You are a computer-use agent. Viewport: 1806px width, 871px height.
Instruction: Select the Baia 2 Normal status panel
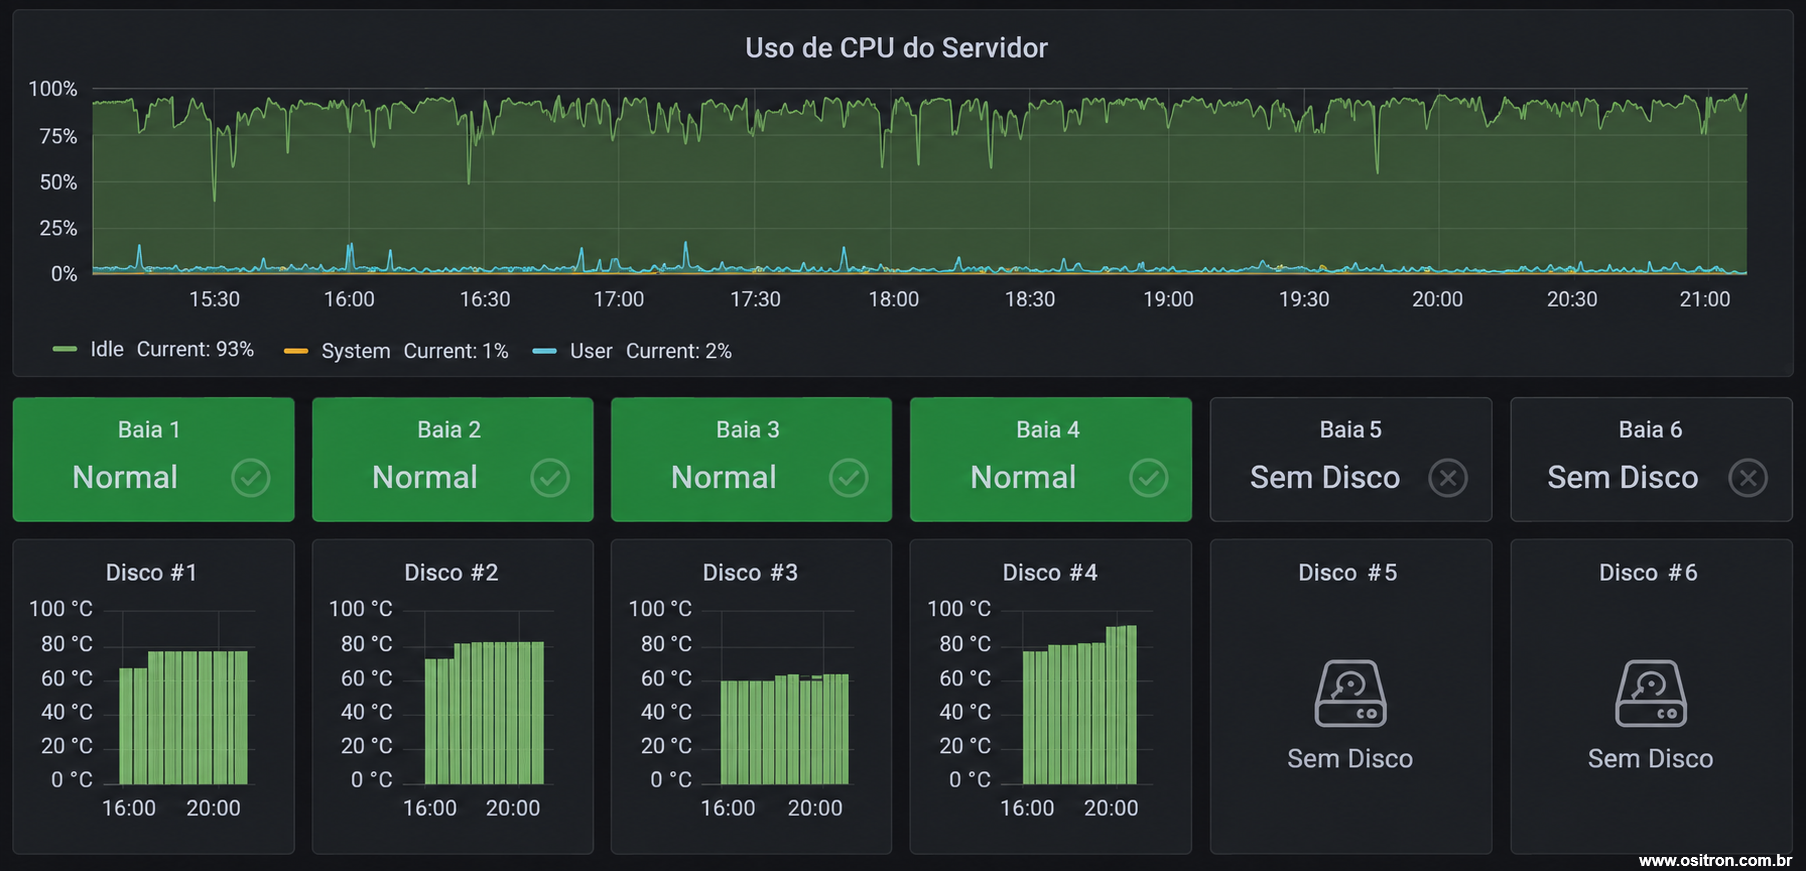coord(453,460)
